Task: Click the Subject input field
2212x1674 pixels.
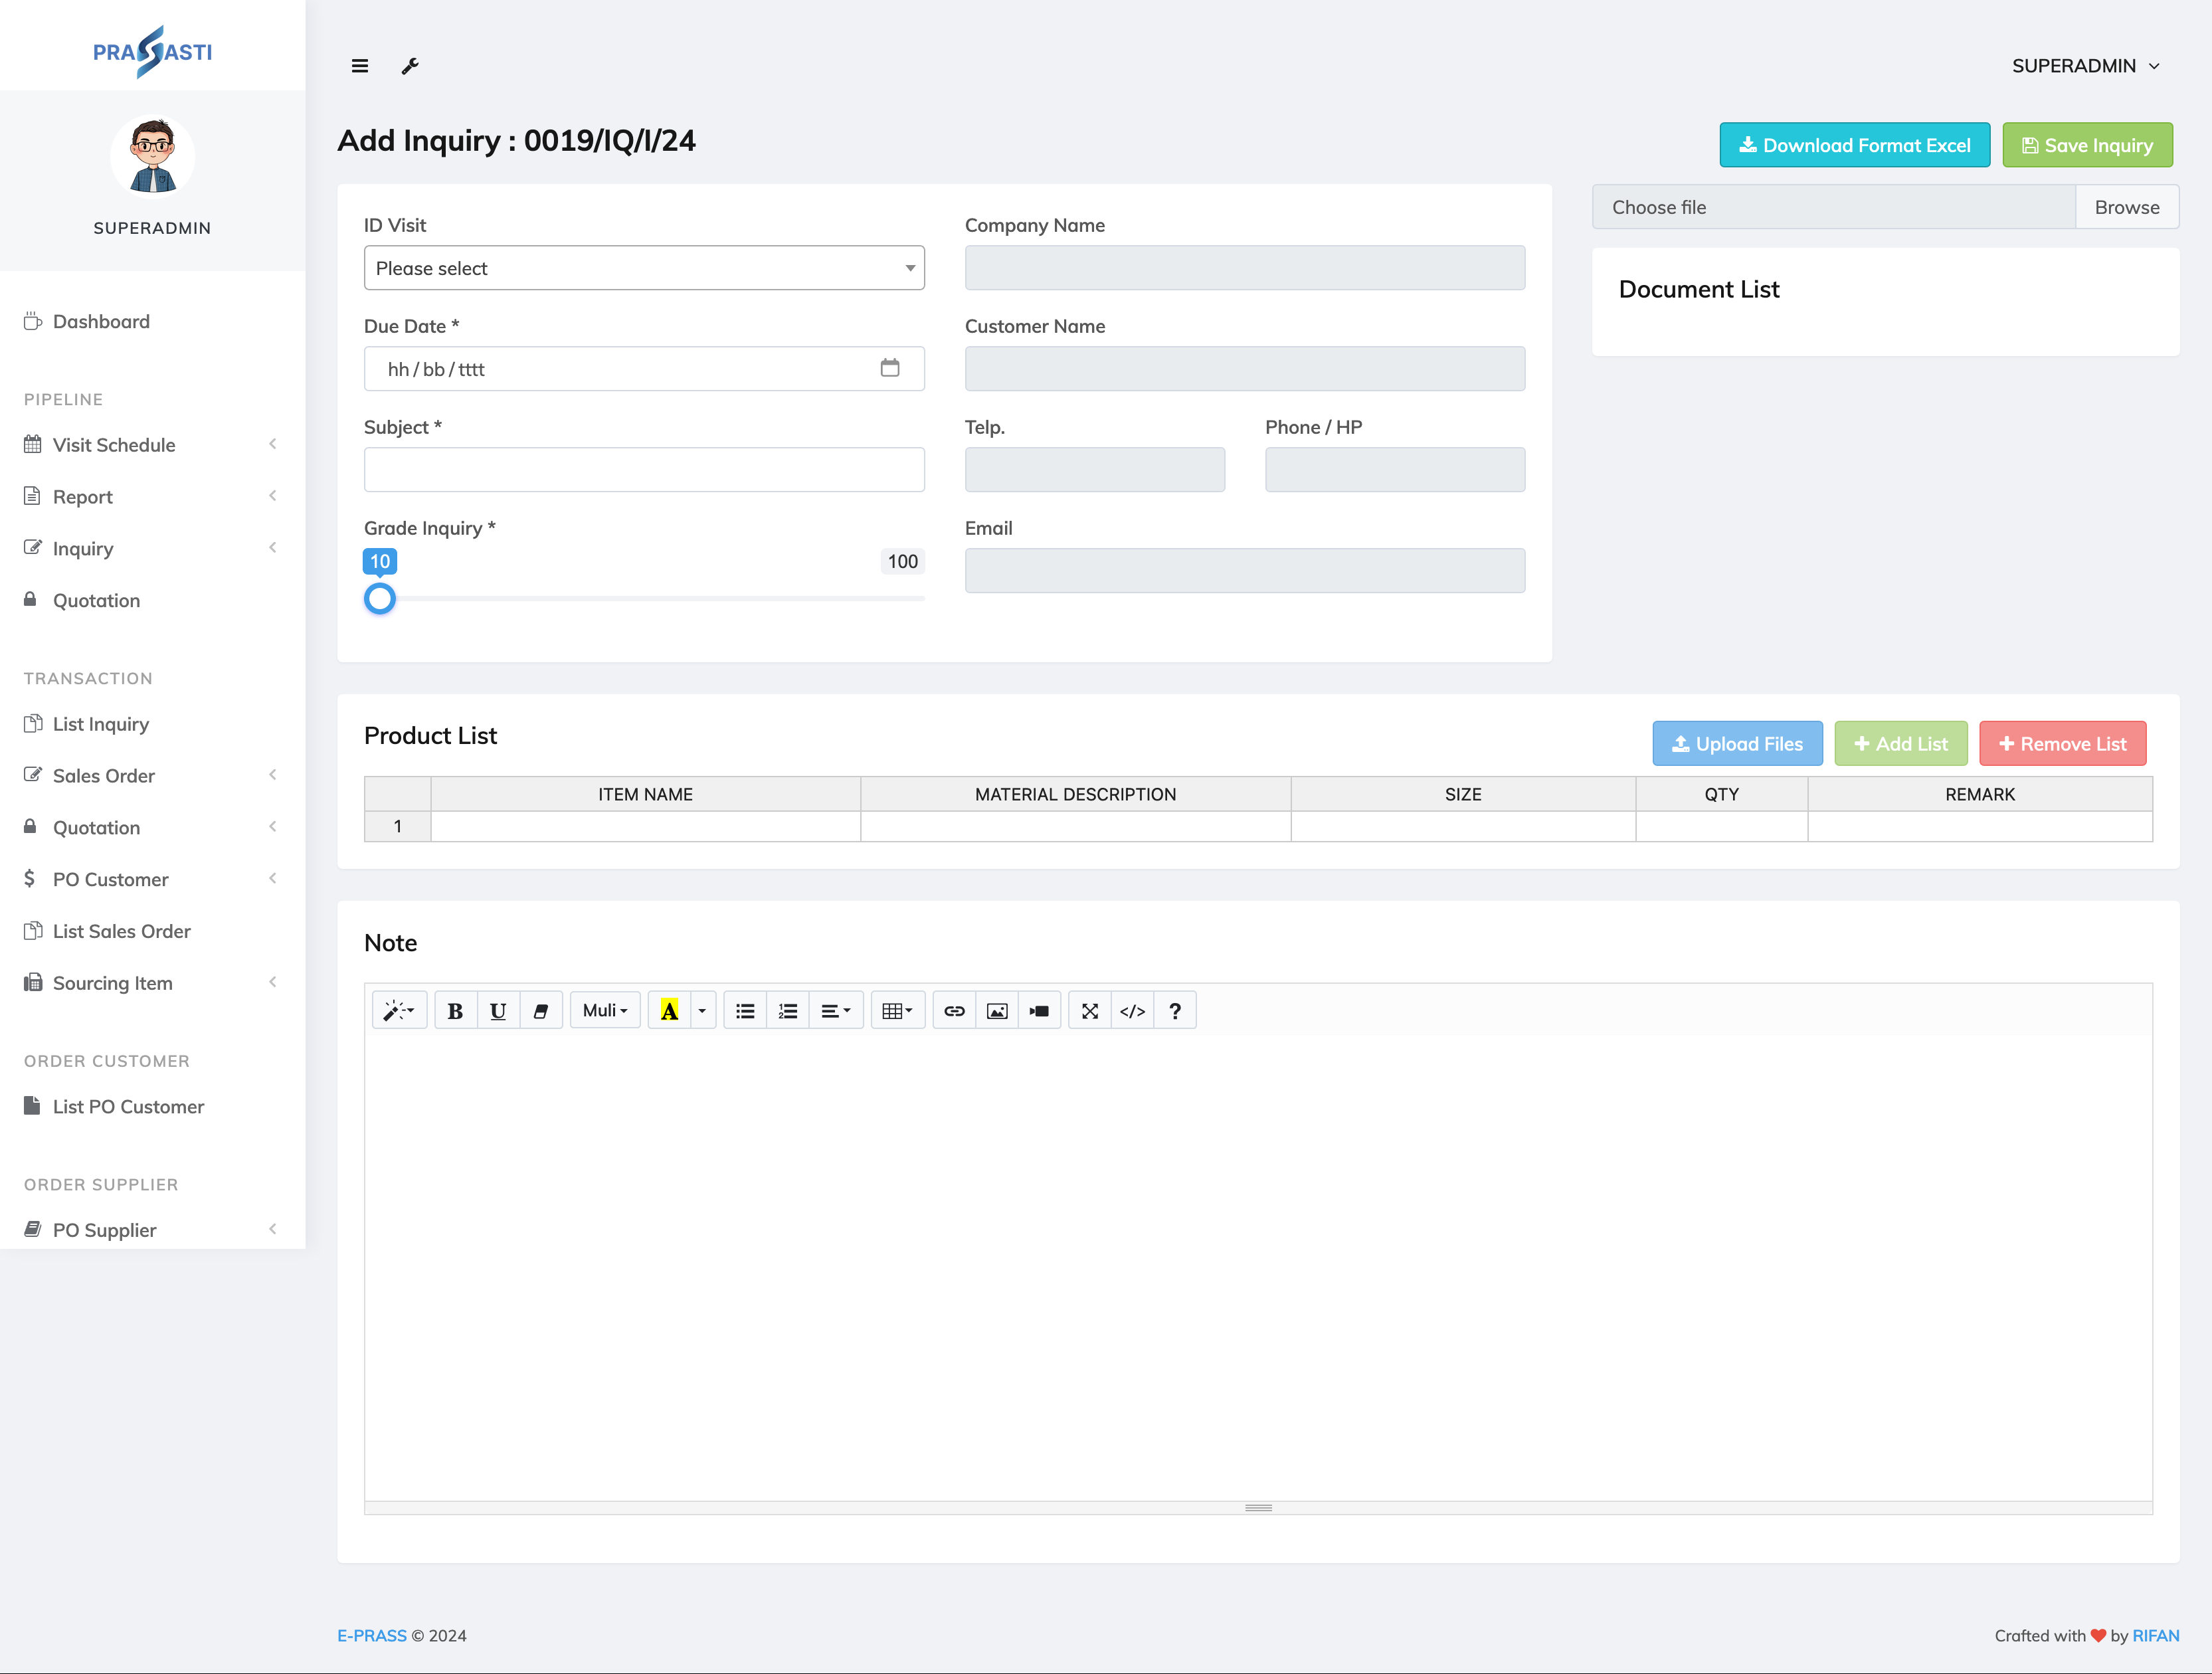Action: (644, 470)
